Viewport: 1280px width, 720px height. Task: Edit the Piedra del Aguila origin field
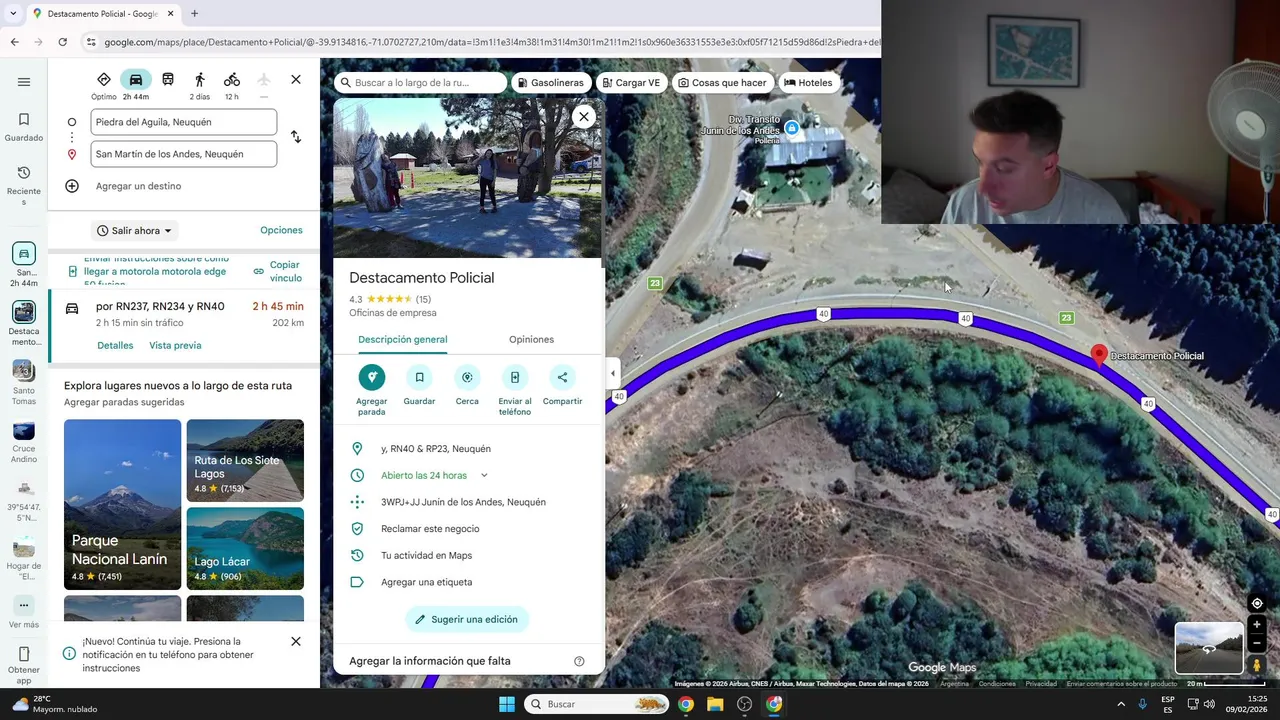point(184,122)
